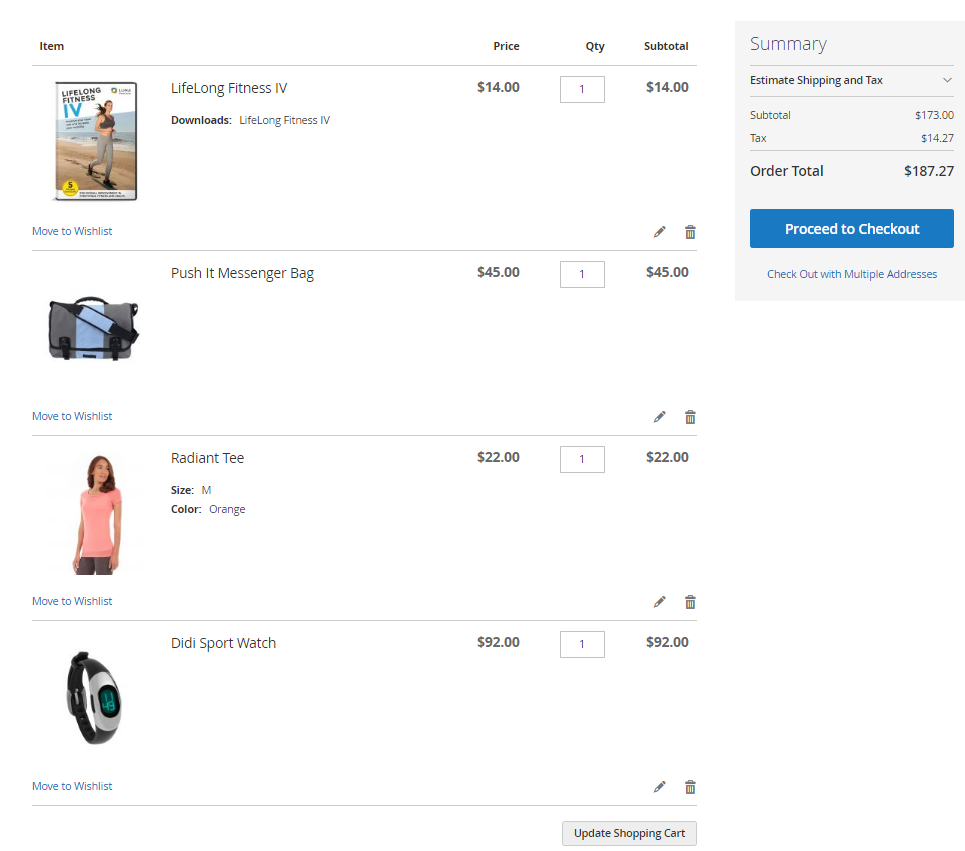965x851 pixels.
Task: Select quantity field for Push It Messenger Bag
Action: click(582, 274)
